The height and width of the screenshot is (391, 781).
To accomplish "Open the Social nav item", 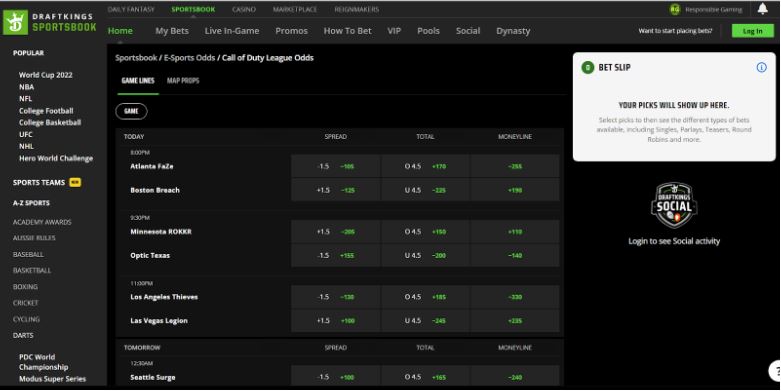I will (x=468, y=31).
